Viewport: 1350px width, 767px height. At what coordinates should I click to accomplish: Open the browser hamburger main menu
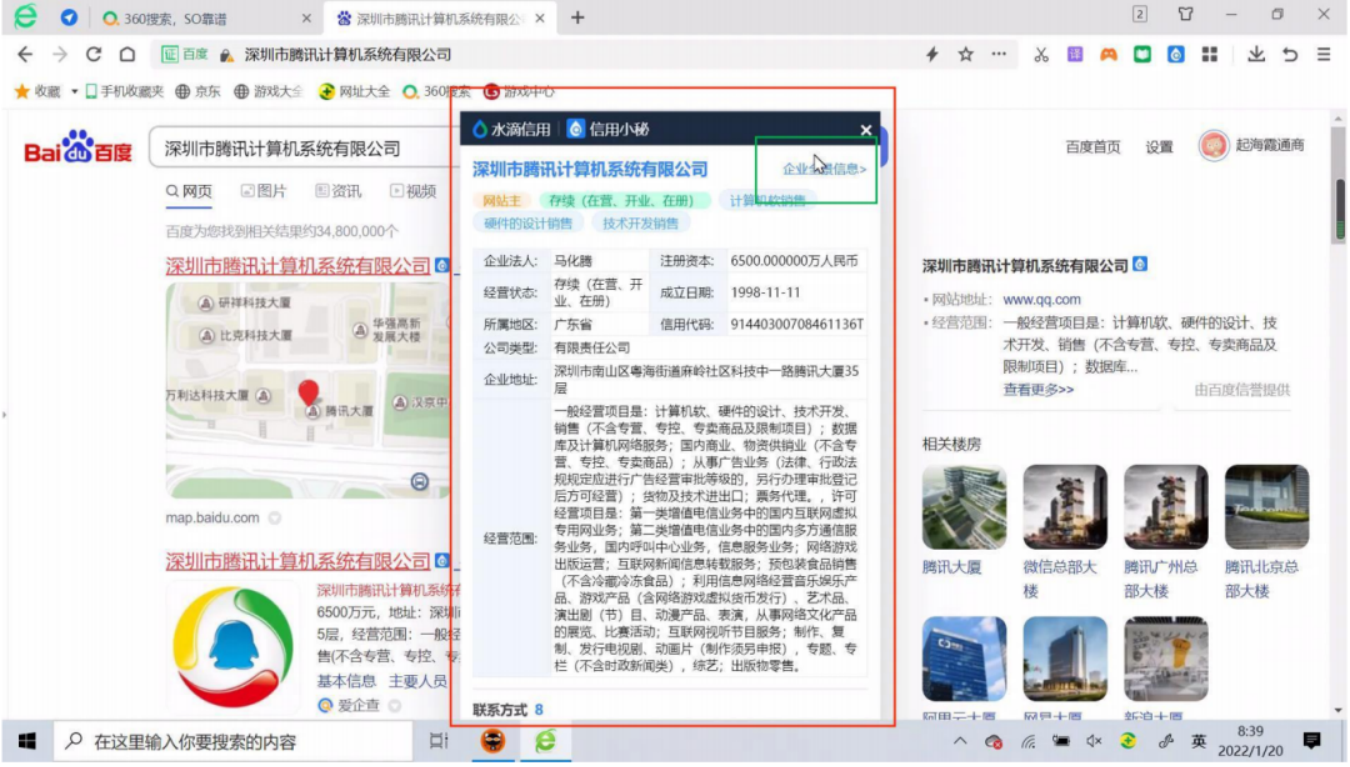coord(1324,55)
